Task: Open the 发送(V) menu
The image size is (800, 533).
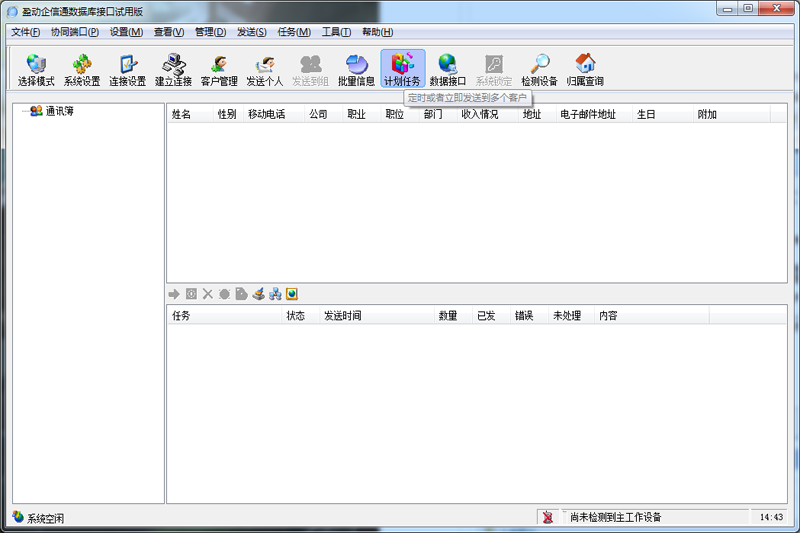Action: (x=252, y=32)
